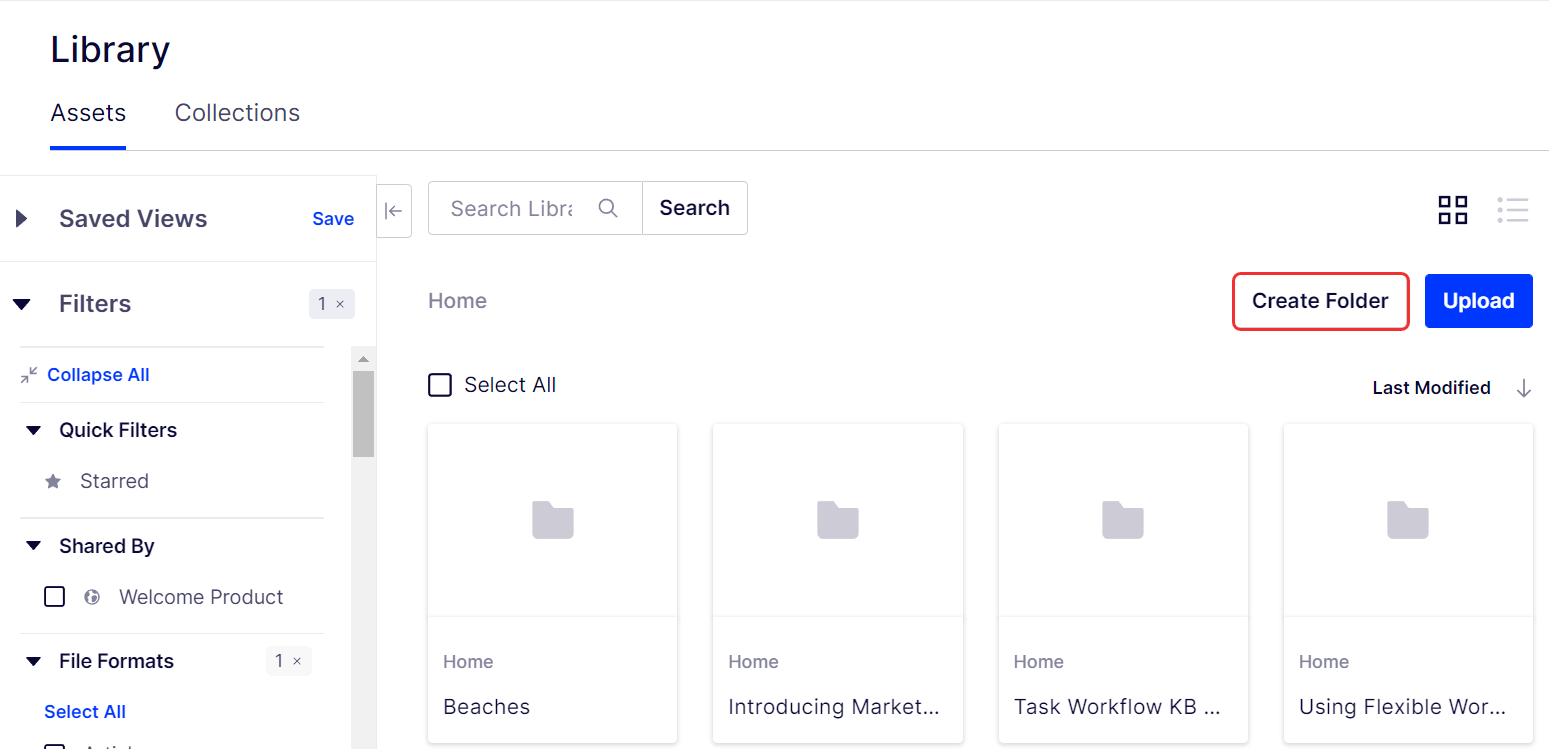Click the blue Upload button
Viewport: 1549px width, 749px height.
point(1478,301)
